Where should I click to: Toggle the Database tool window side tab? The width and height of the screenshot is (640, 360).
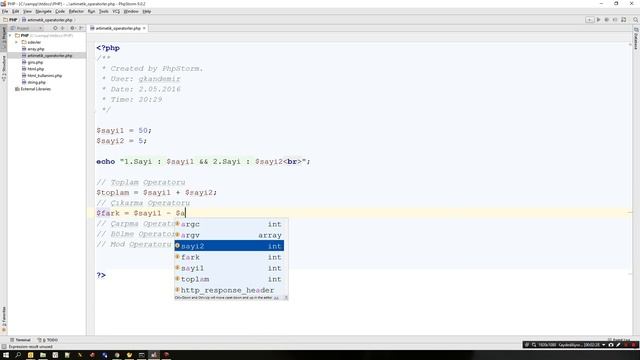point(636,38)
